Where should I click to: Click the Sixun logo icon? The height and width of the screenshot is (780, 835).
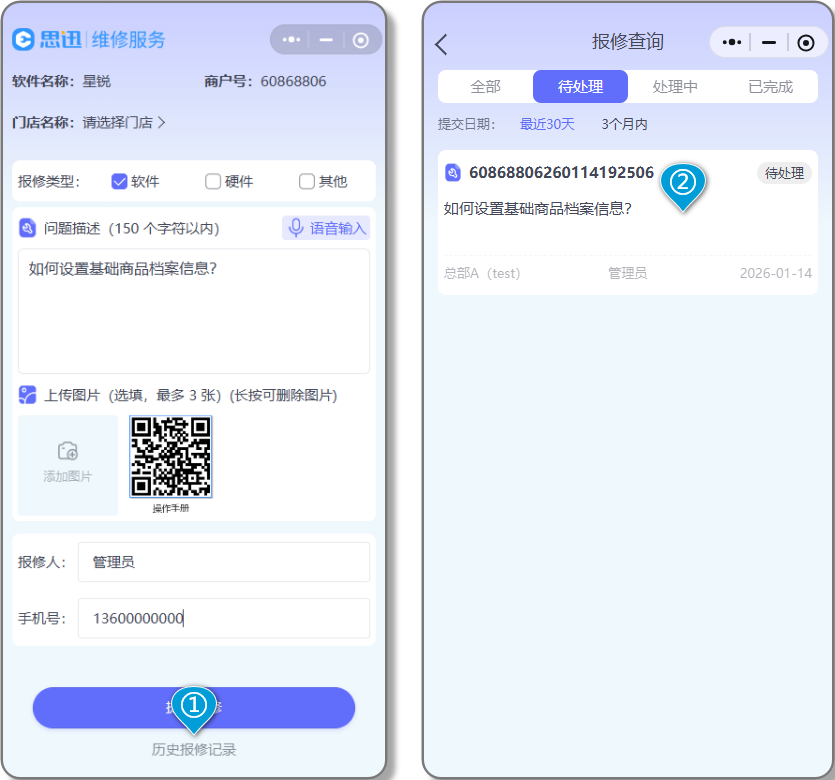(24, 40)
